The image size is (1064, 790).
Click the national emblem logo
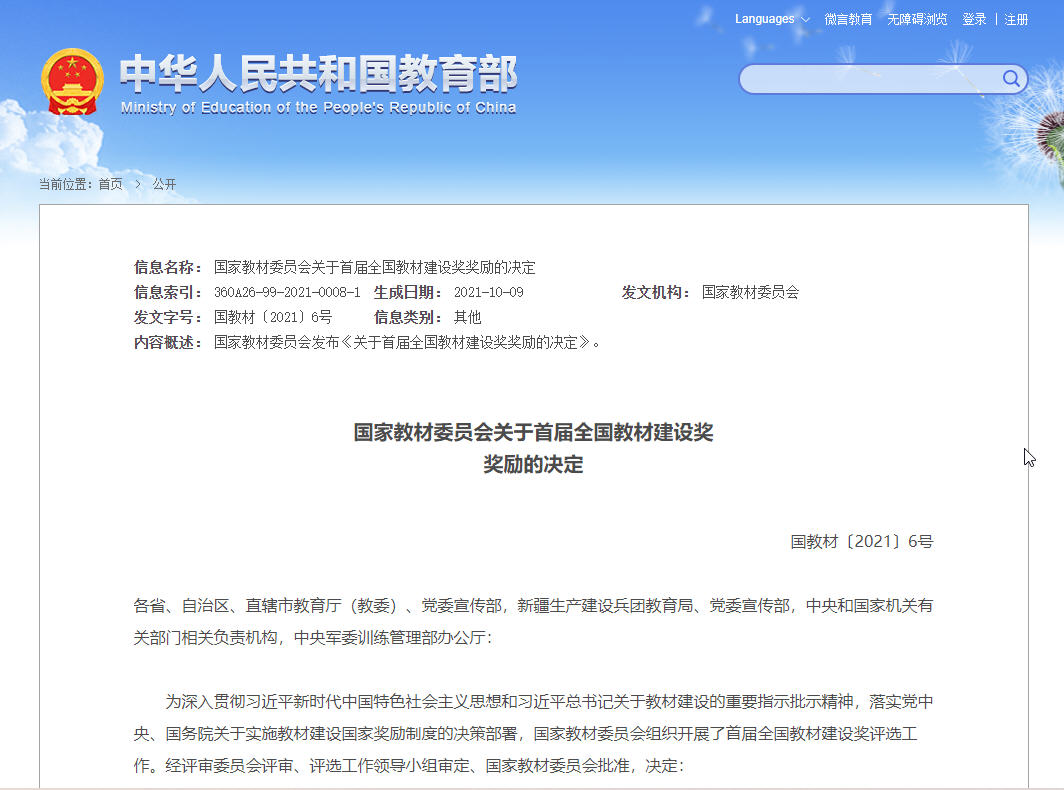[x=72, y=82]
